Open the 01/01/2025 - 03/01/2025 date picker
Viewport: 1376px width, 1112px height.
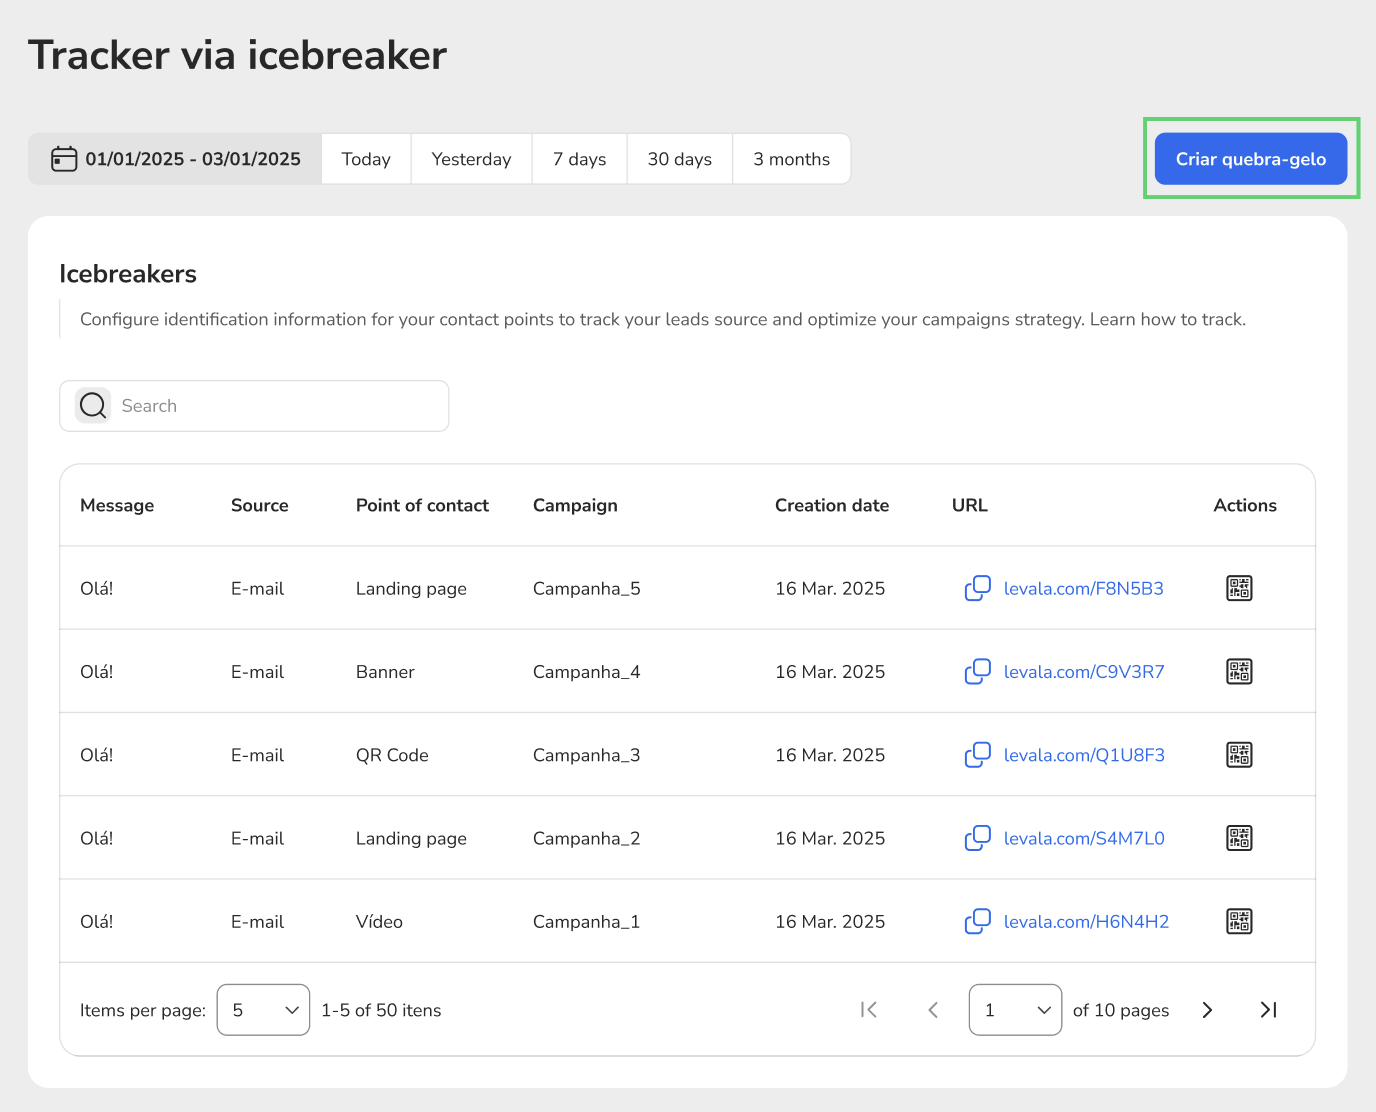(192, 159)
